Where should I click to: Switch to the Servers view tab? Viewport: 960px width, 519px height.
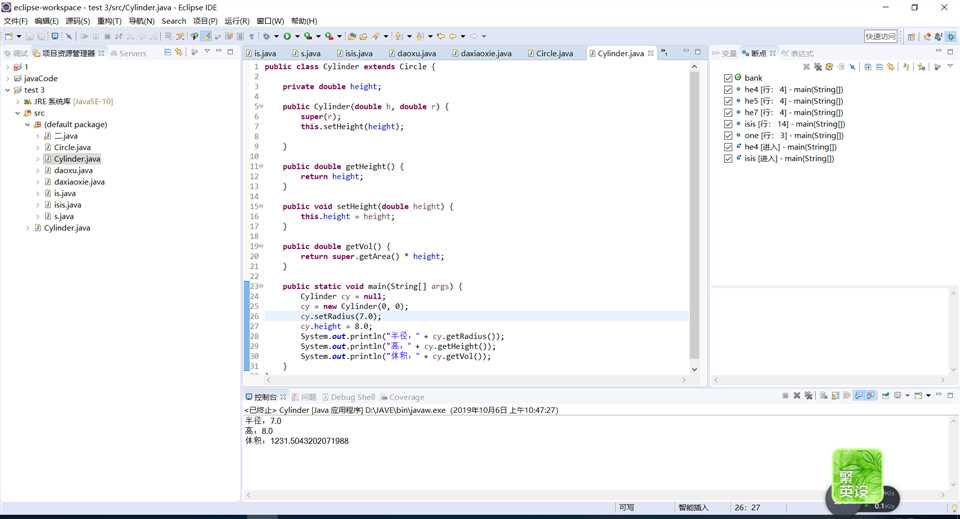pos(129,53)
